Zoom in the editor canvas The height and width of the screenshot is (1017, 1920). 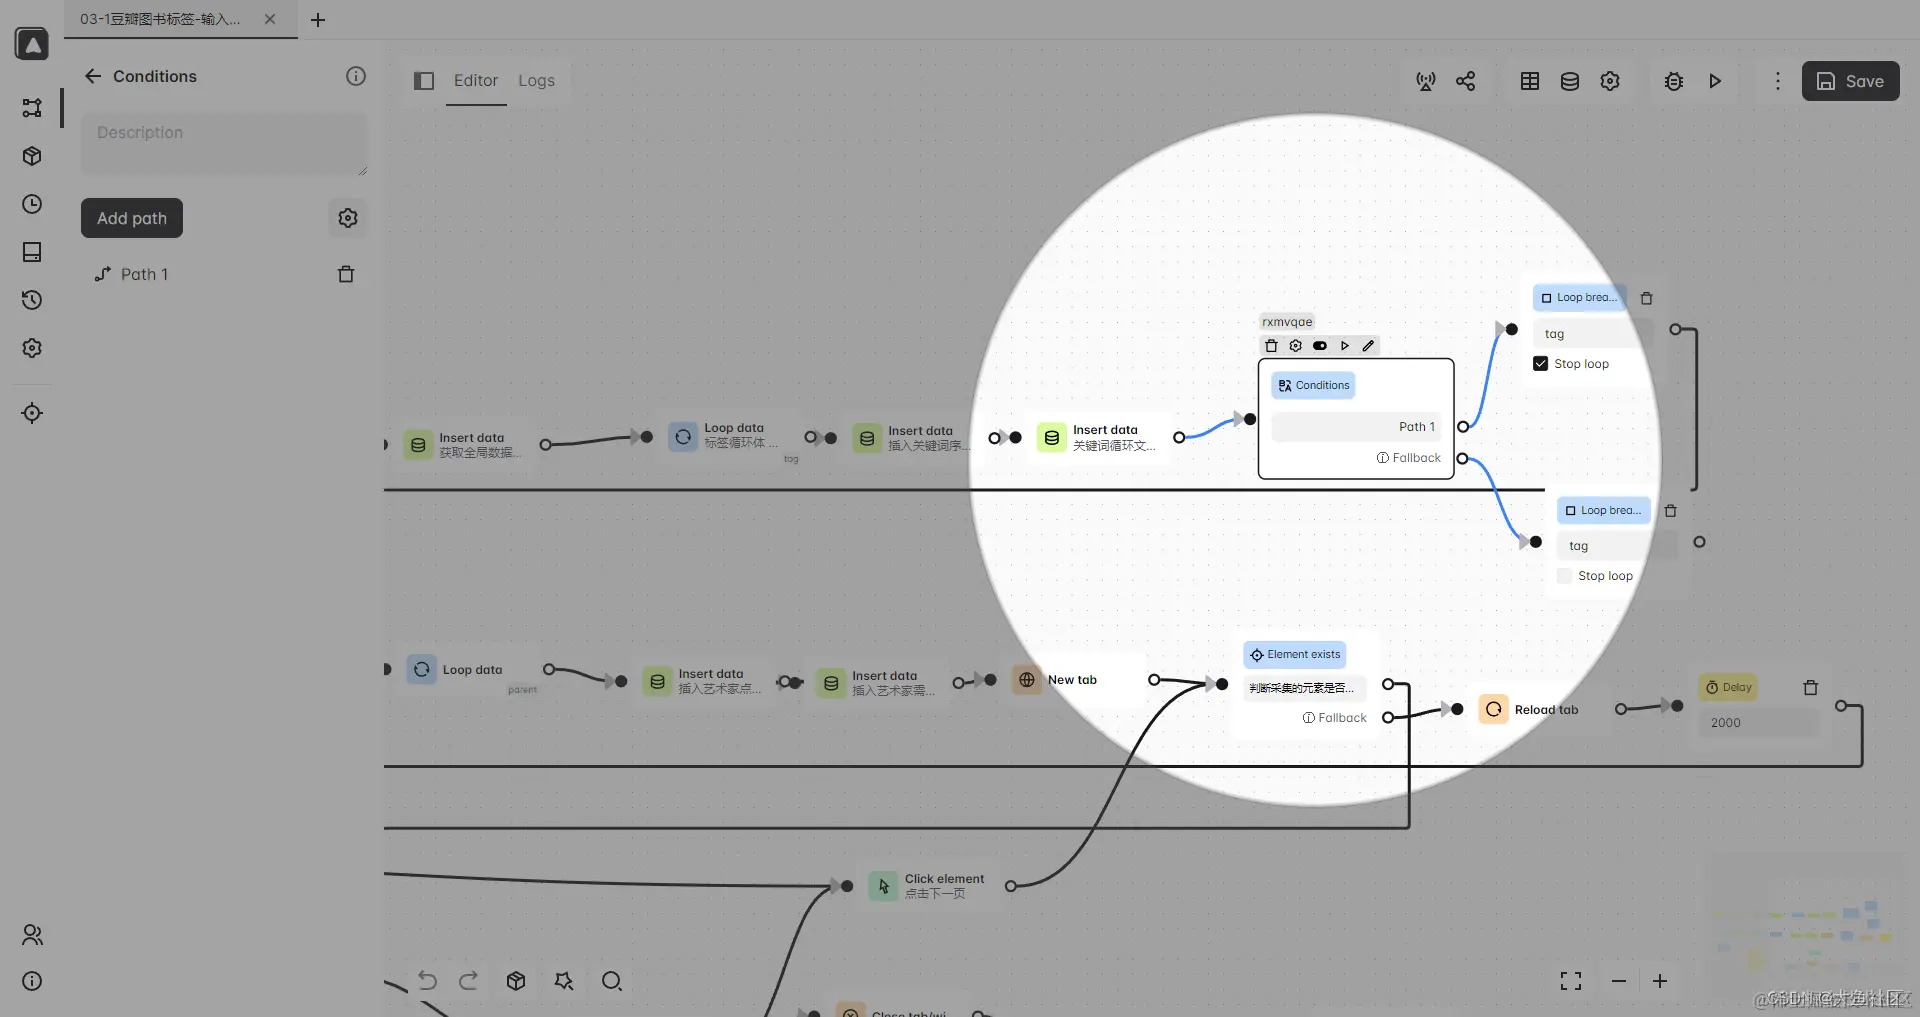[1660, 981]
